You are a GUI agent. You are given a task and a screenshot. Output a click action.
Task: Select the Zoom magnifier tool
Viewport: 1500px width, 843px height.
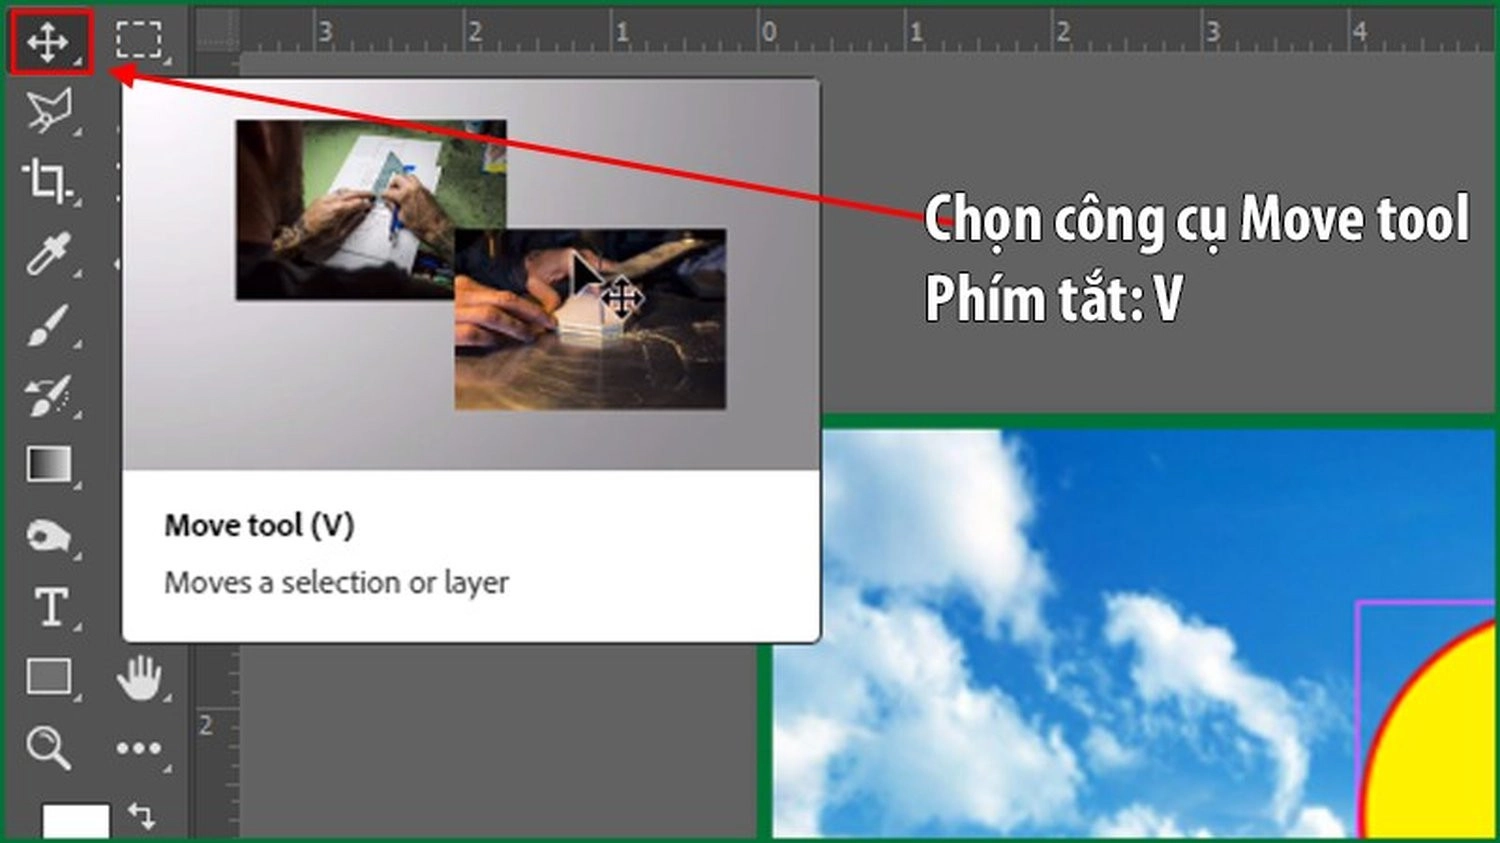pos(48,747)
